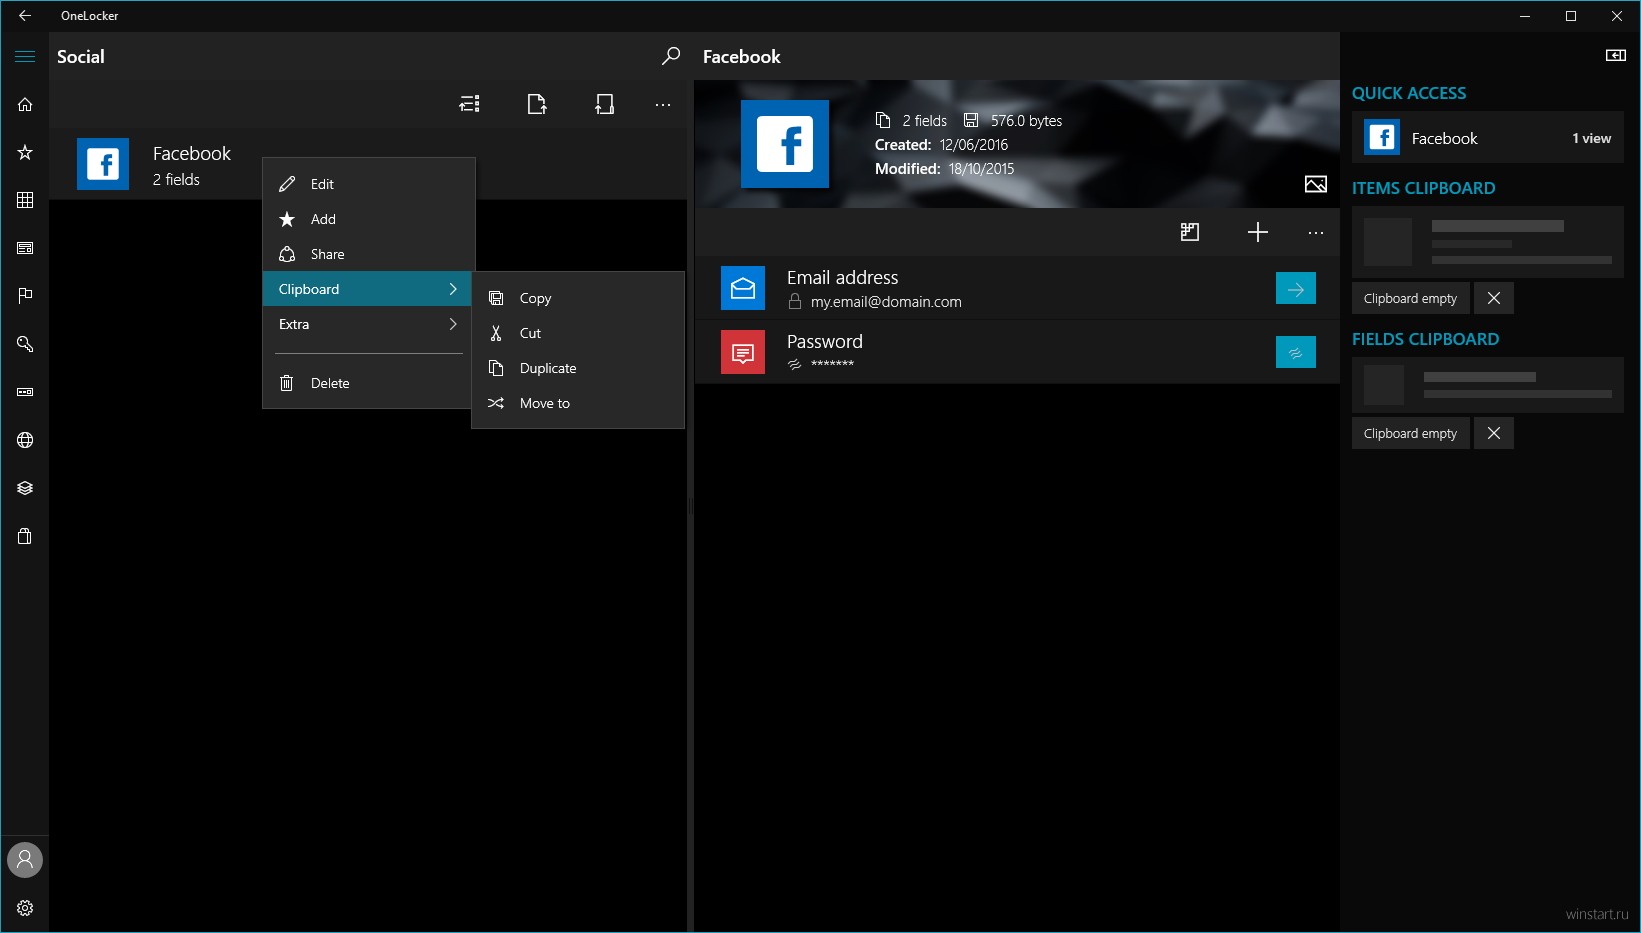Open the key passwords sidebar icon
Screen dimensions: 1641x933
pyautogui.click(x=25, y=344)
